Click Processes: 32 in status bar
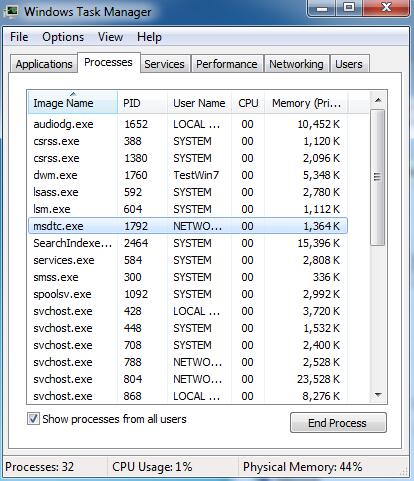Viewport: 414px width, 481px height. pyautogui.click(x=40, y=467)
